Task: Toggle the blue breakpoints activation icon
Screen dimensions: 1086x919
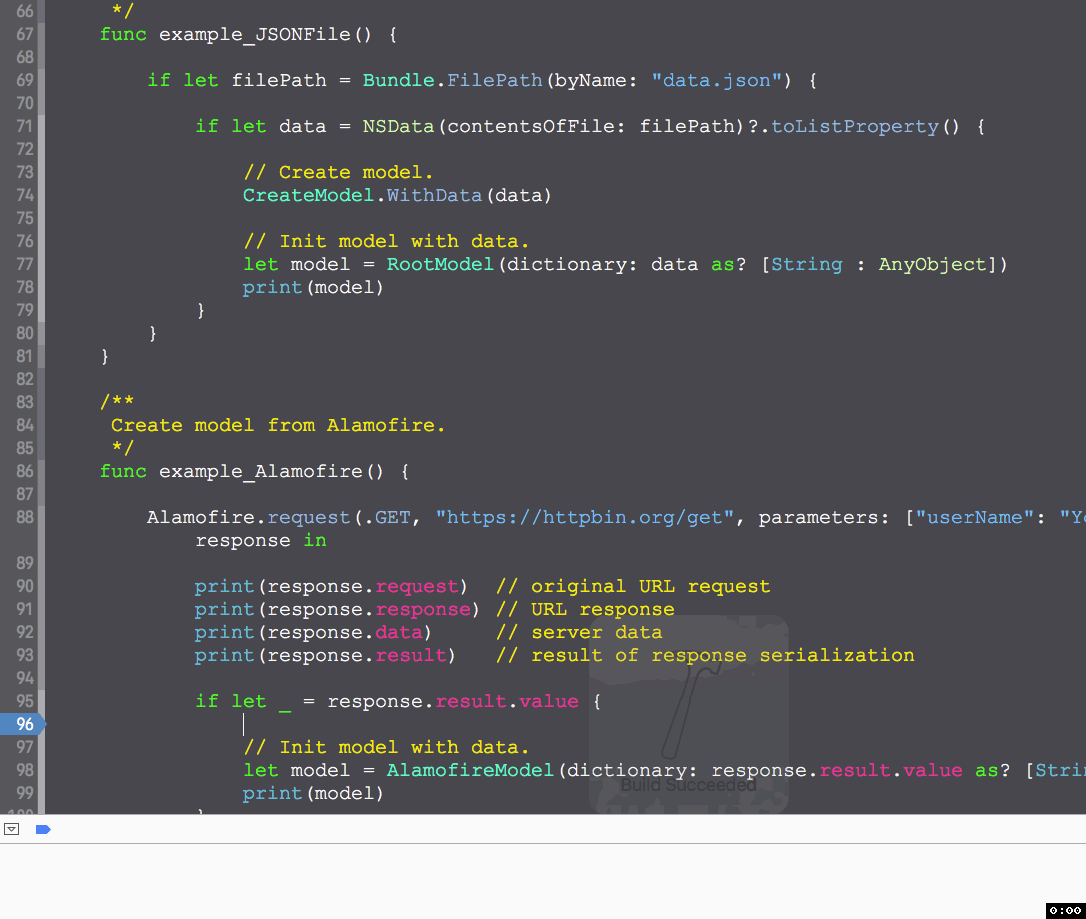Action: [x=43, y=829]
